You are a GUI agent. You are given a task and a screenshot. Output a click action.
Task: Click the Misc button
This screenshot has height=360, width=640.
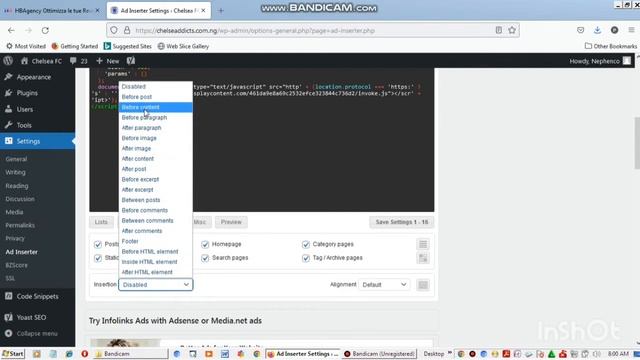(x=200, y=222)
